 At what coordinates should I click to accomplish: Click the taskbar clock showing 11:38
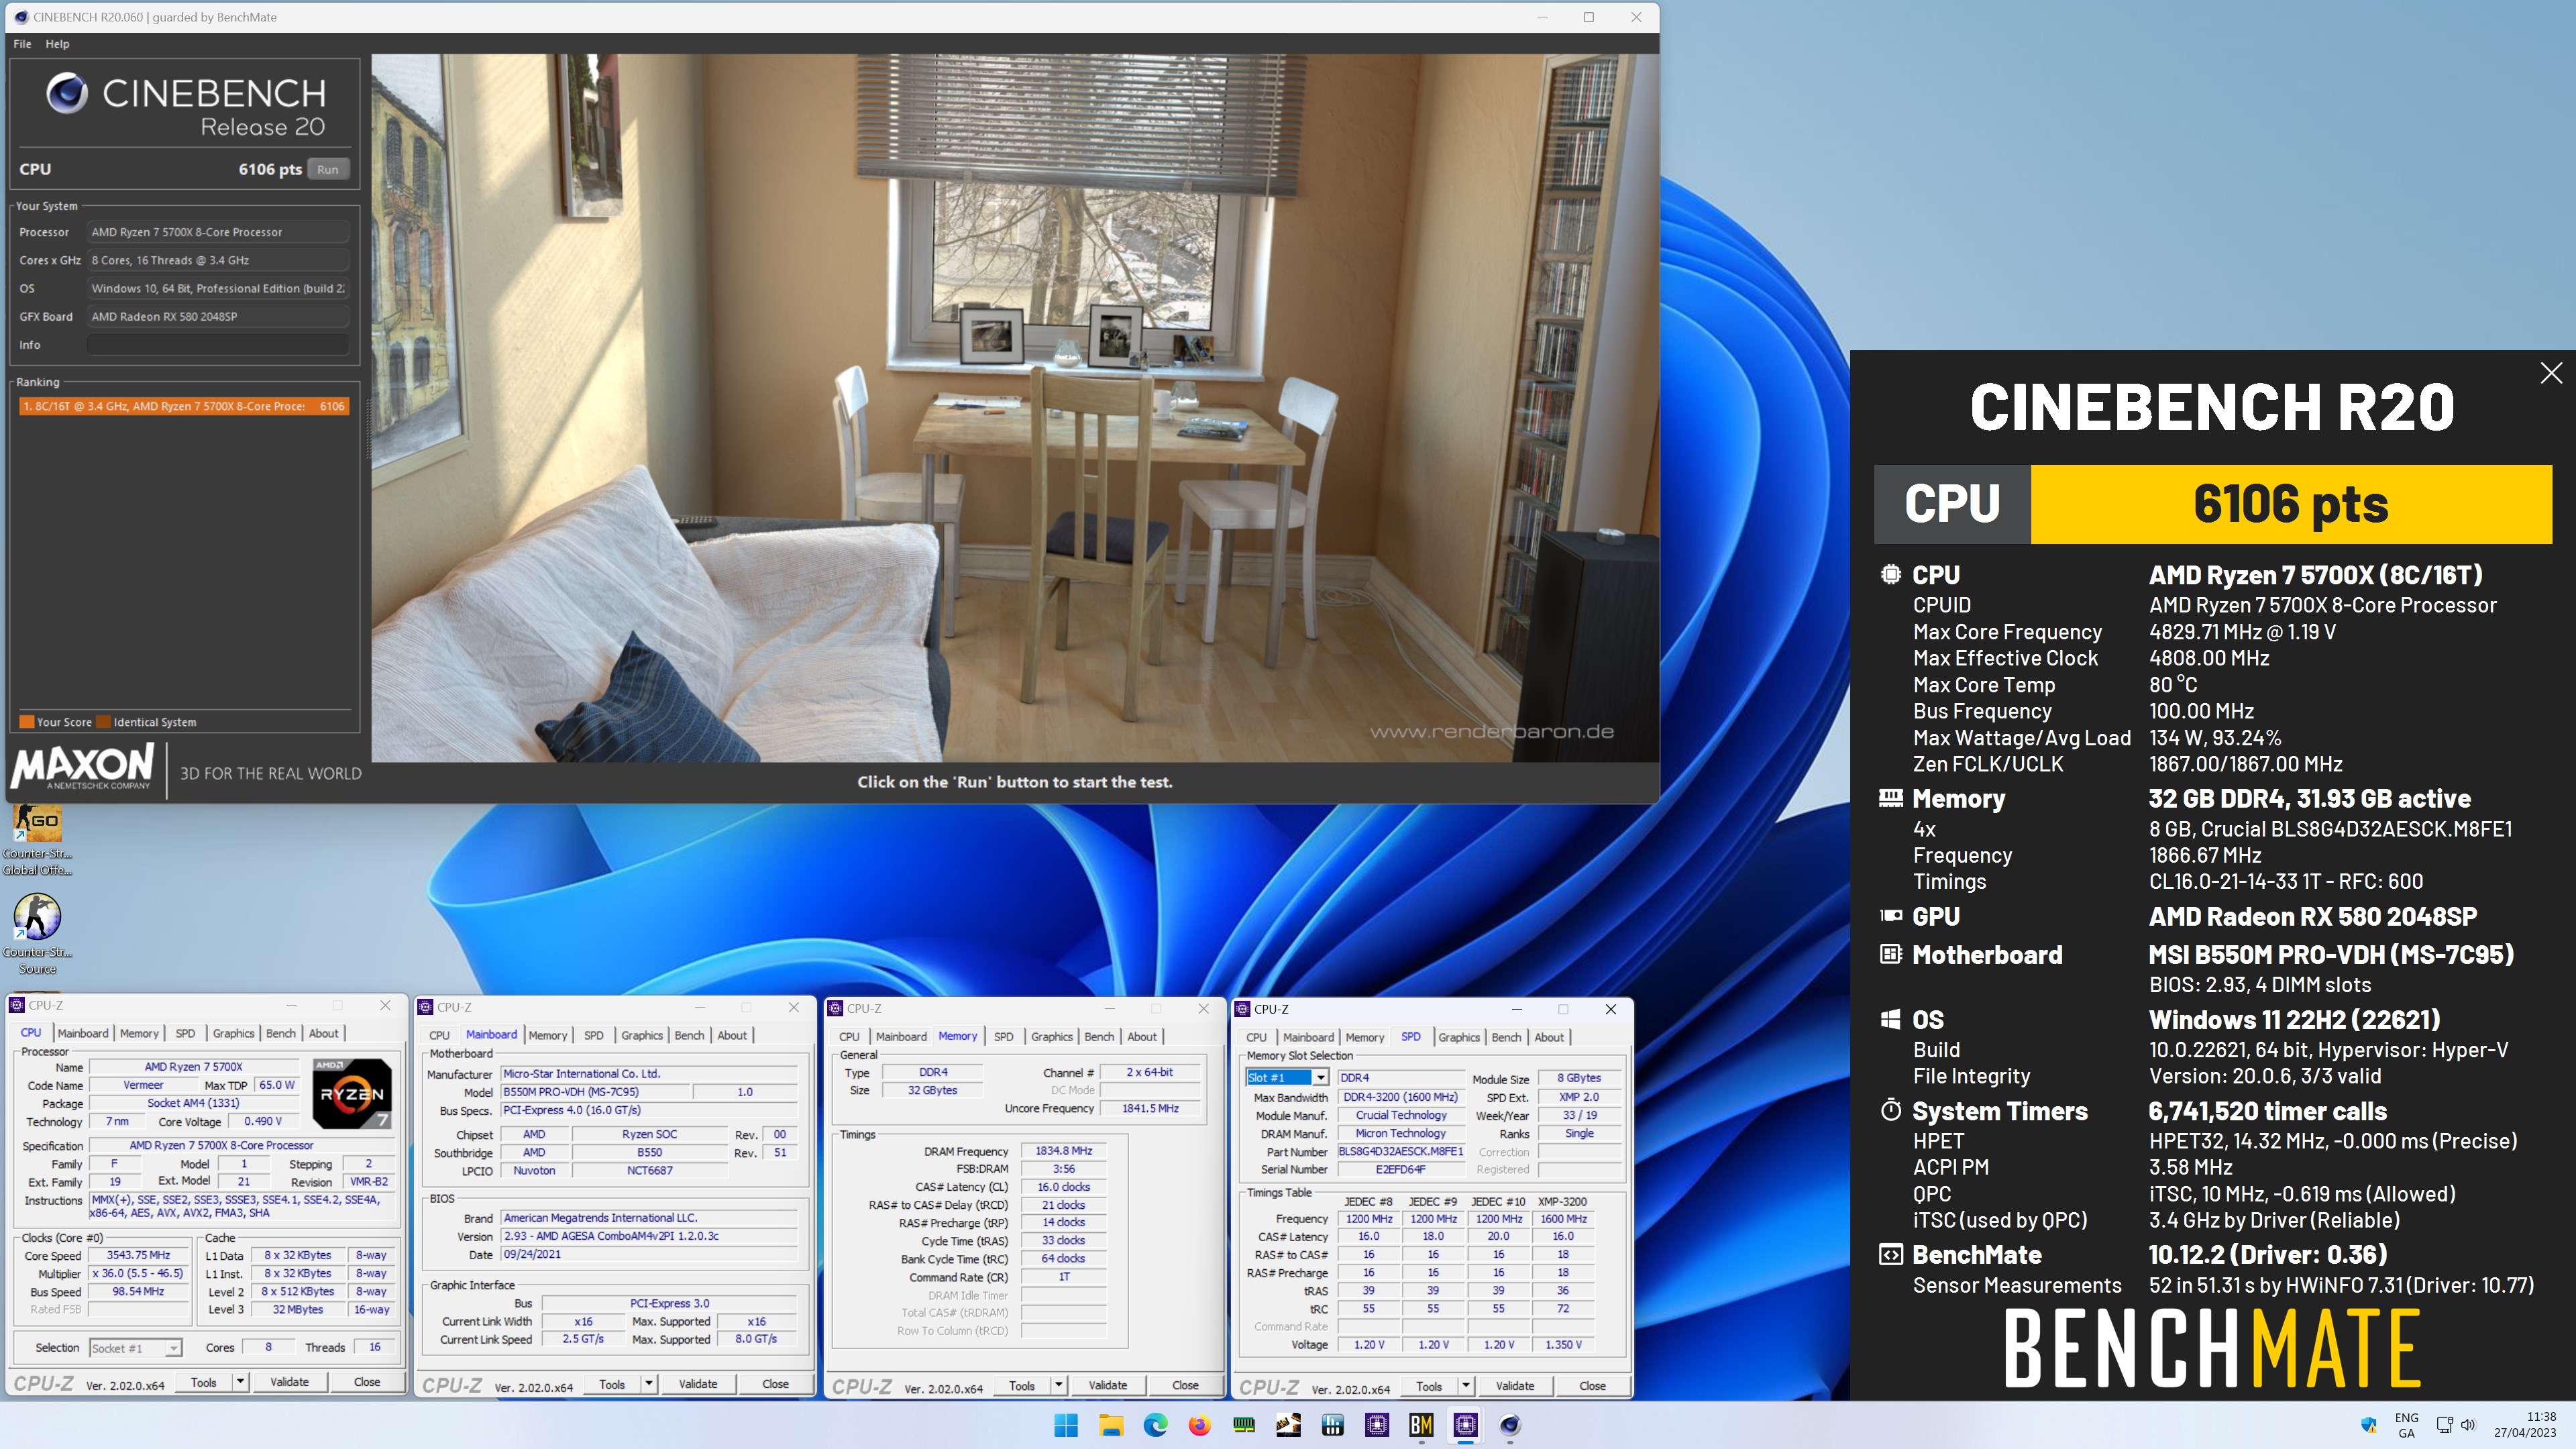[x=2525, y=1425]
